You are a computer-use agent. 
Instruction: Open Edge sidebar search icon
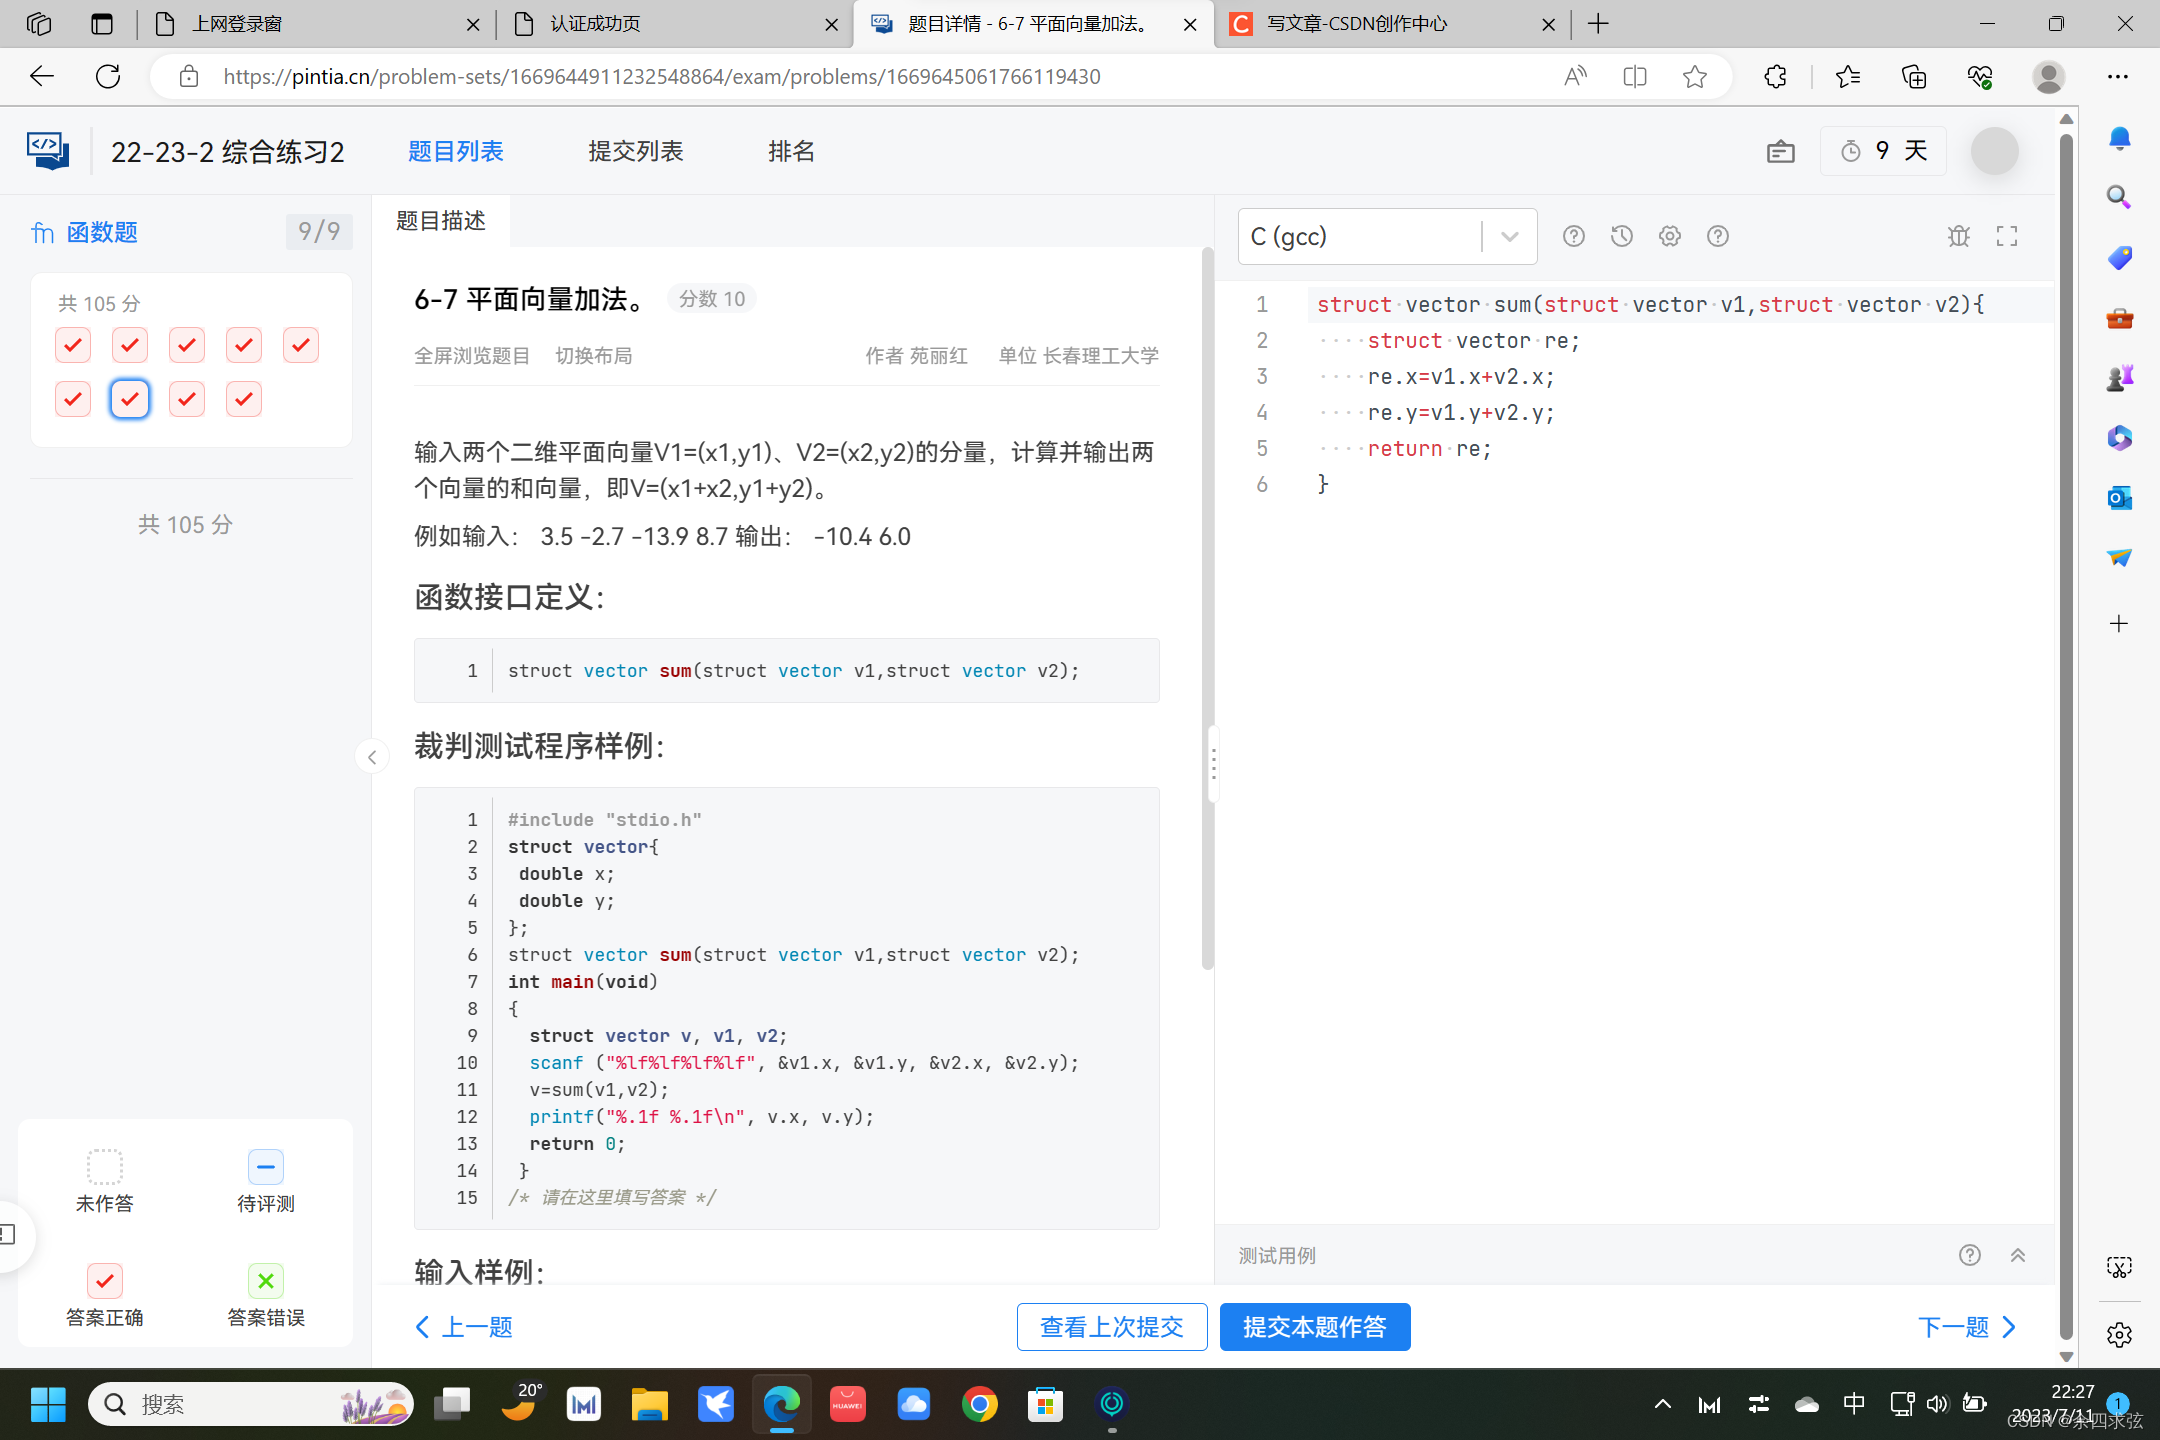click(x=2119, y=198)
